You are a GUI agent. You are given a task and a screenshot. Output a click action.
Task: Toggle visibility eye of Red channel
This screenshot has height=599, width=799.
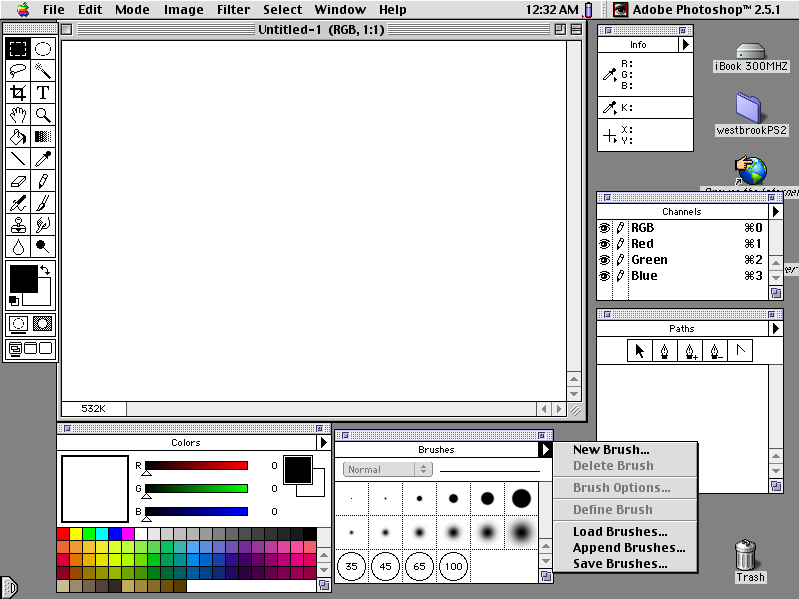(x=604, y=244)
